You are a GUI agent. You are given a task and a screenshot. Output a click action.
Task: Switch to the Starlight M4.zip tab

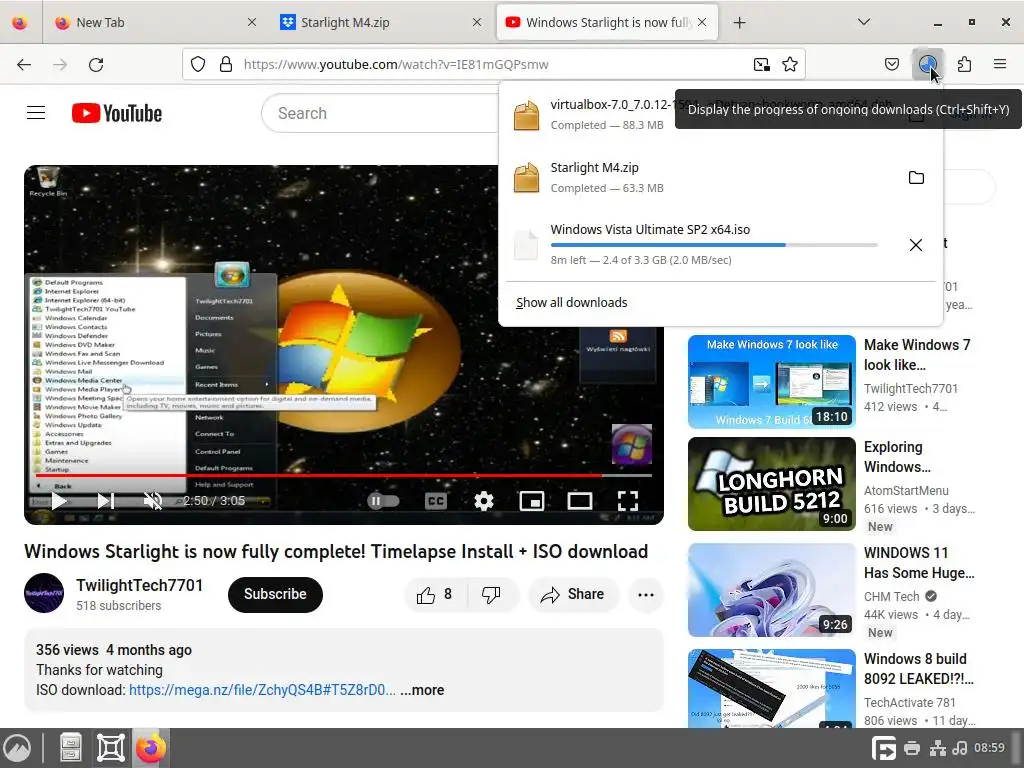pos(379,22)
